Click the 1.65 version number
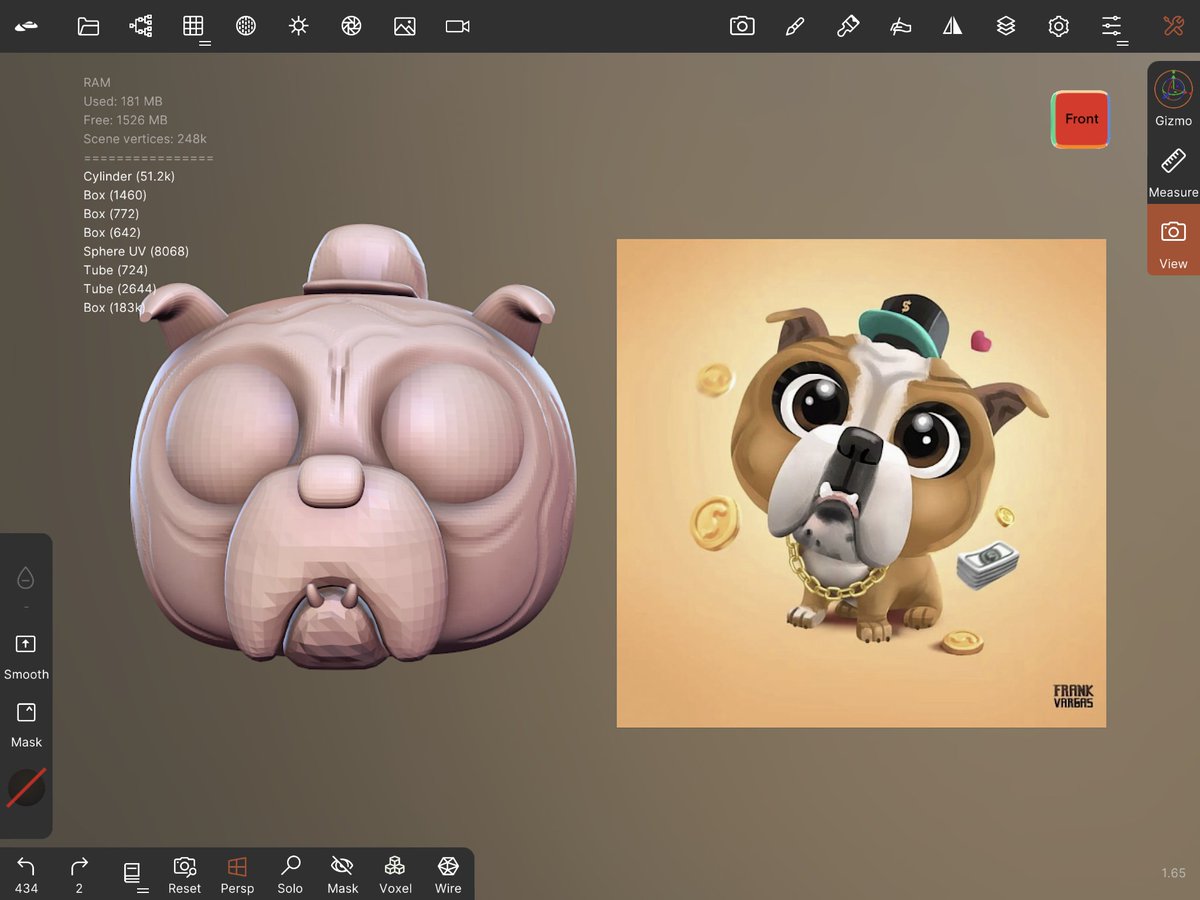1200x900 pixels. (1173, 873)
